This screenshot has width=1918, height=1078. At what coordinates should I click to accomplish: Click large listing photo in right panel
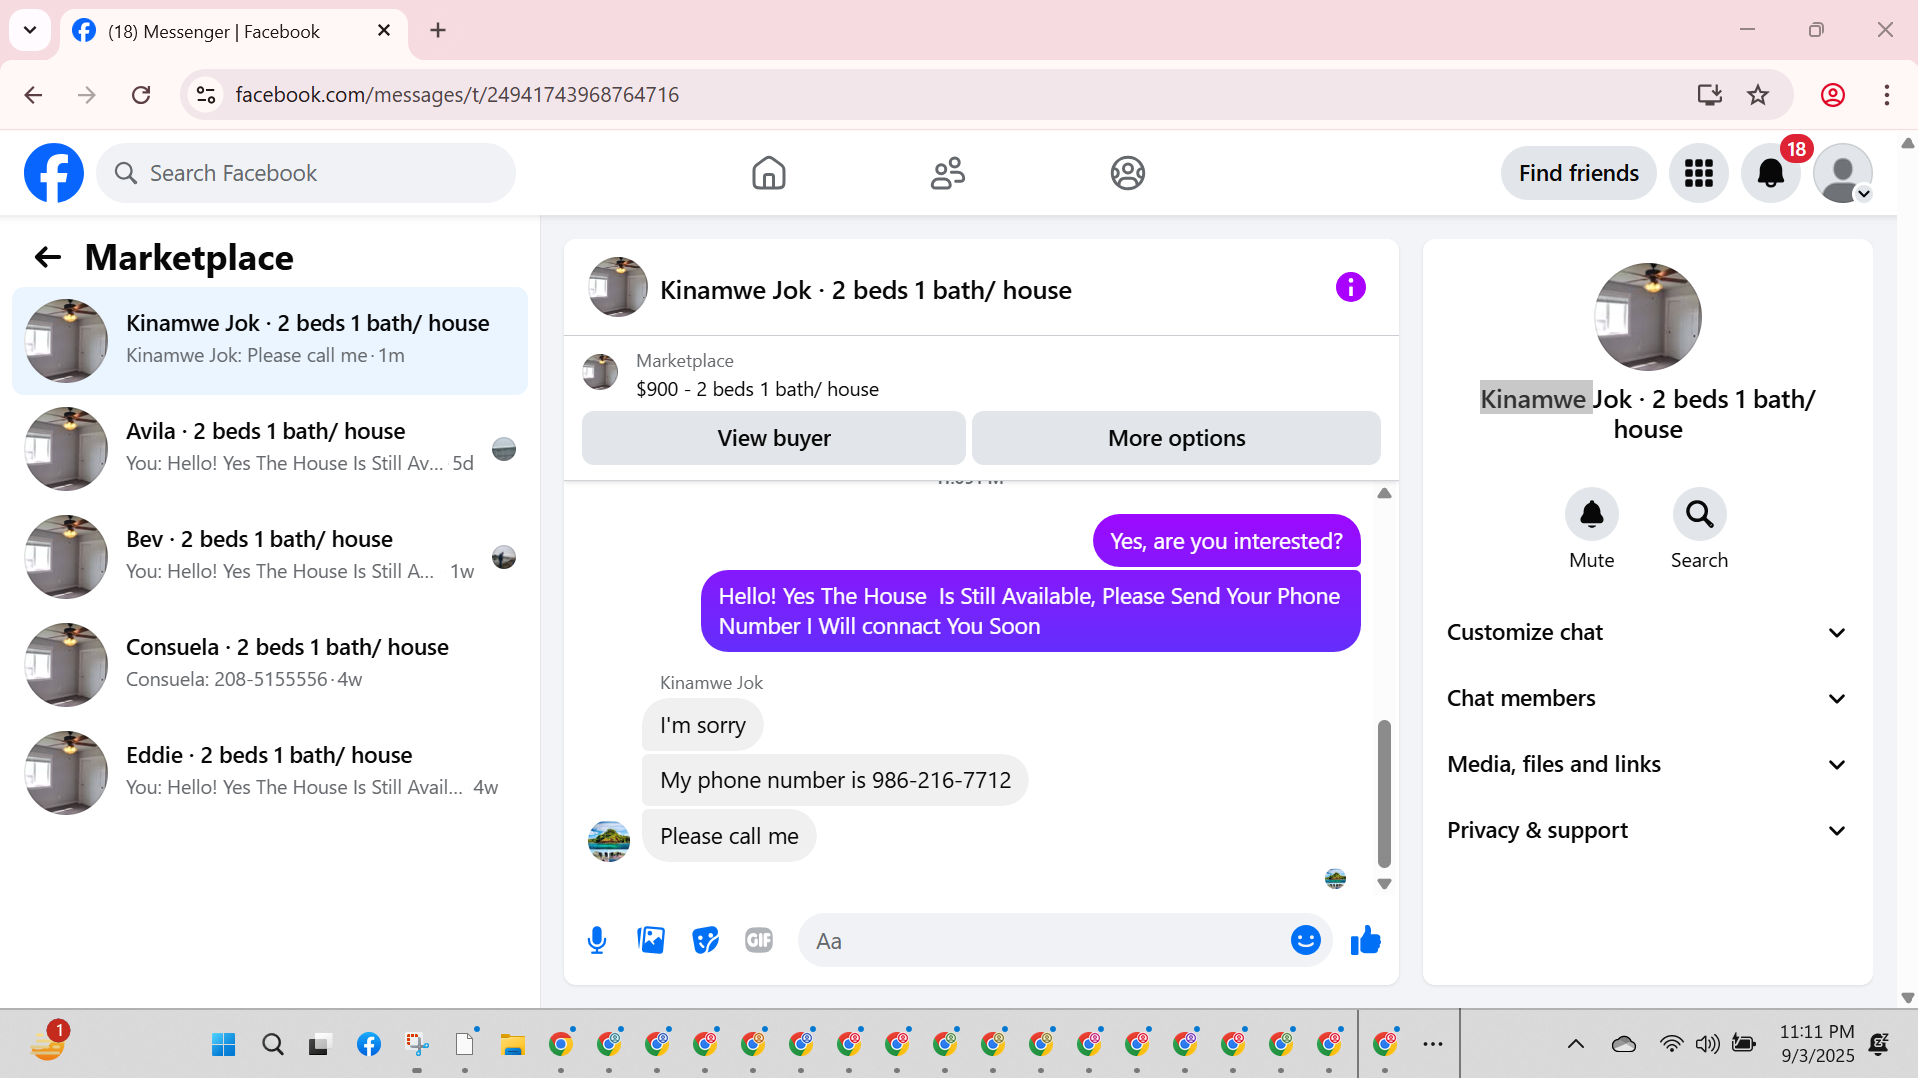[1647, 317]
